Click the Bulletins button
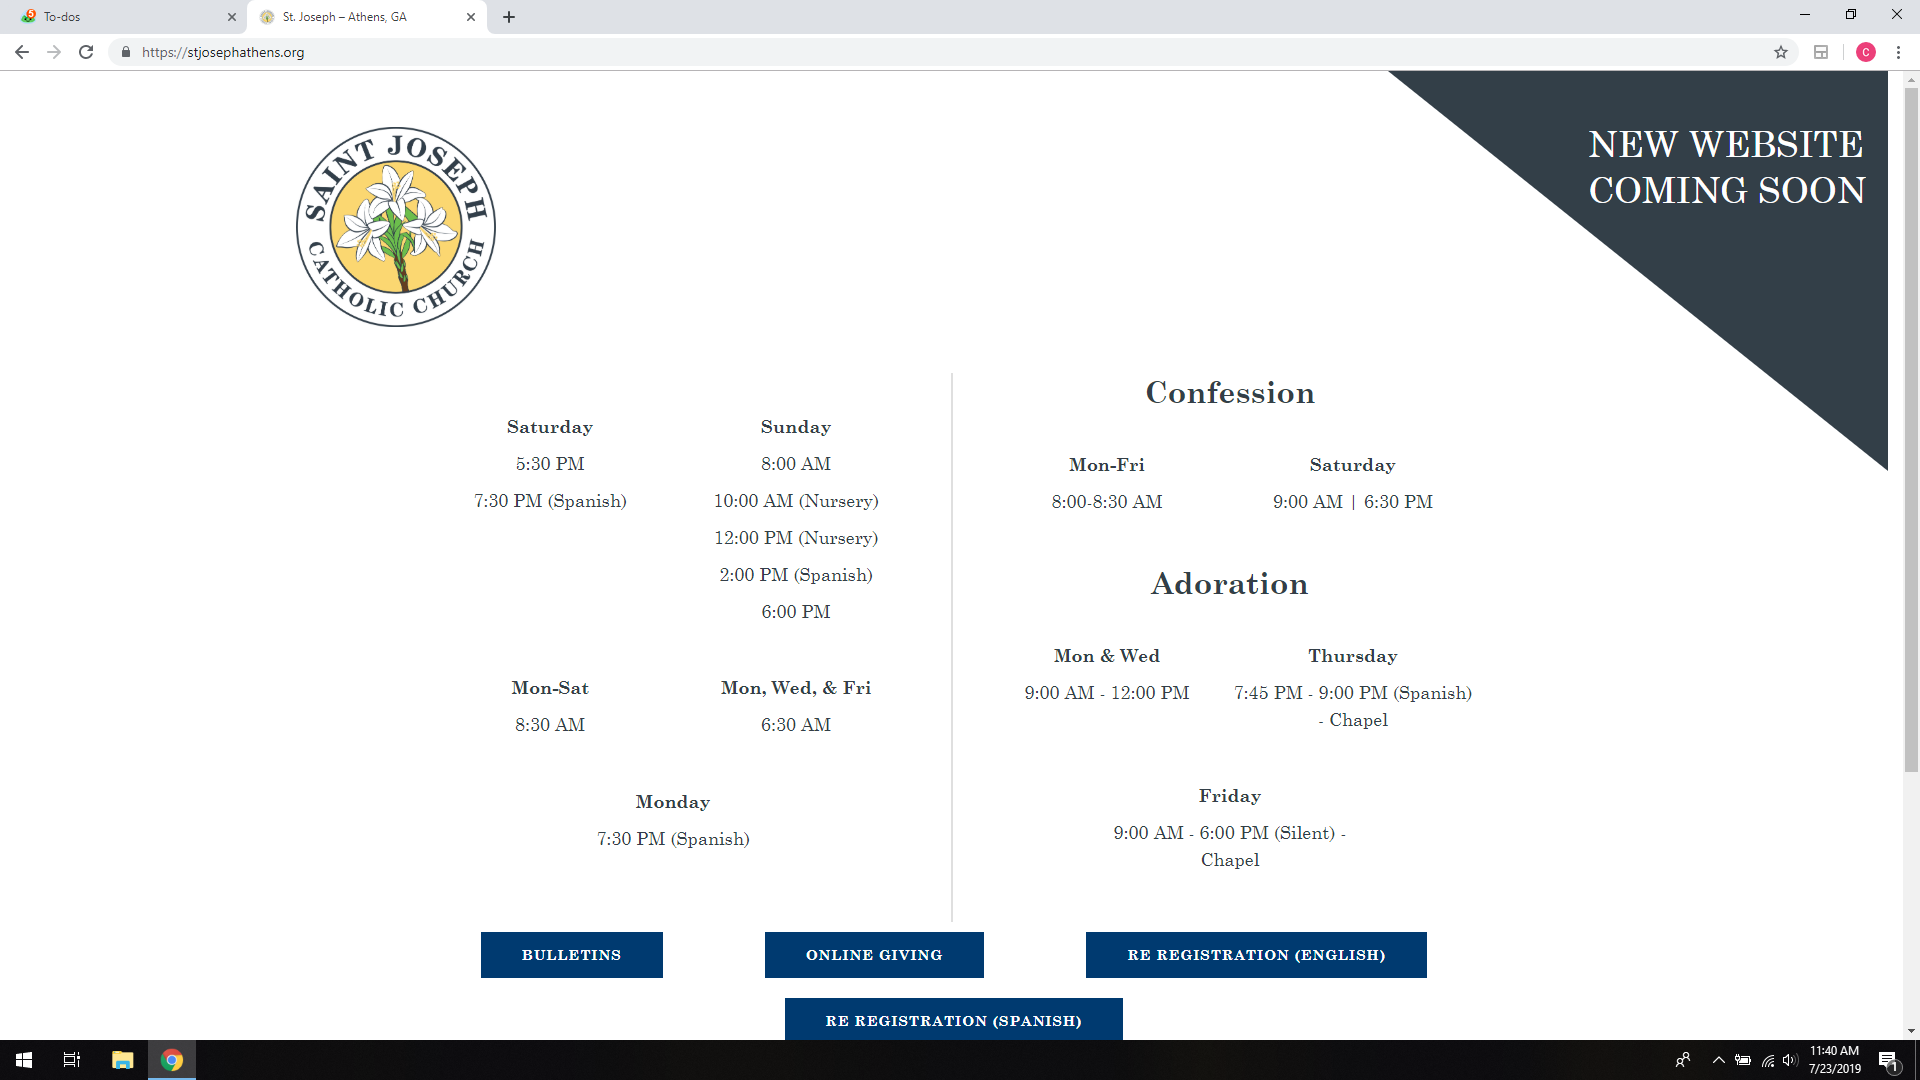 click(571, 955)
